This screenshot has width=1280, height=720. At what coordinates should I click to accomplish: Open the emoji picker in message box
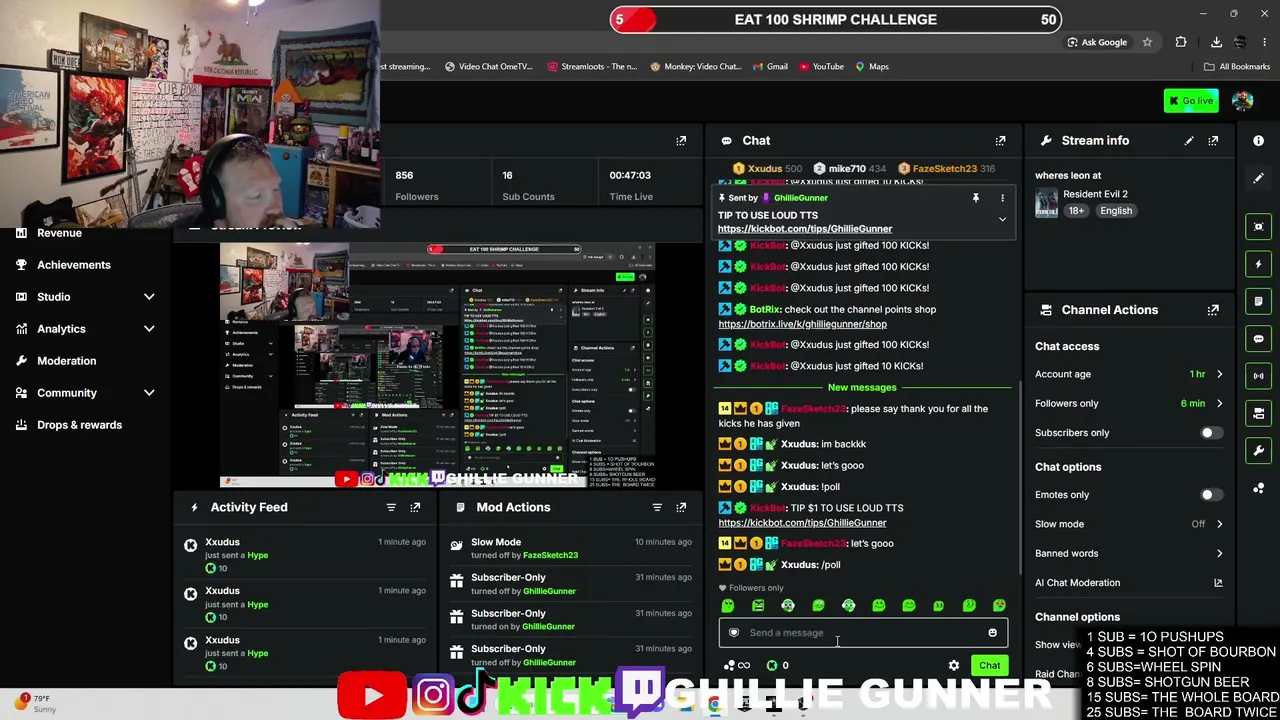pyautogui.click(x=992, y=633)
